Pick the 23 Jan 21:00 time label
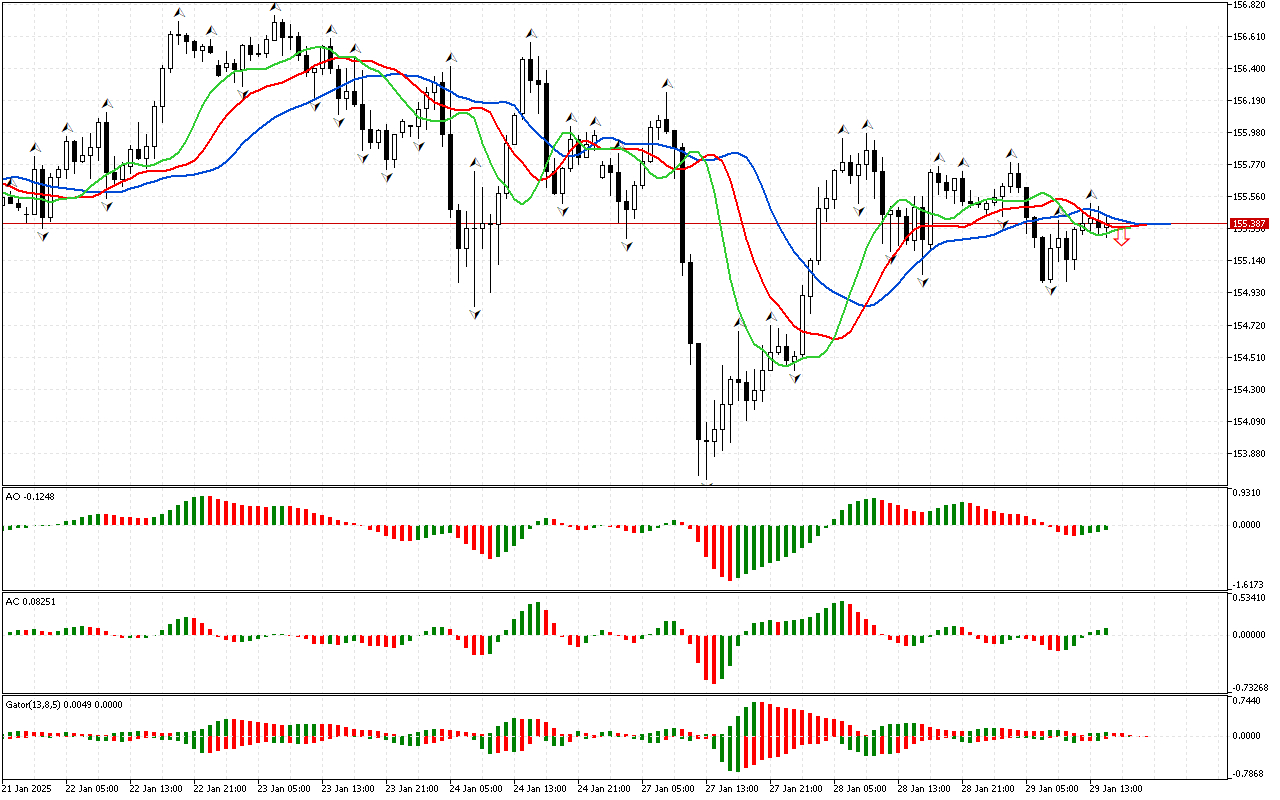The height and width of the screenshot is (800, 1280). pos(412,788)
